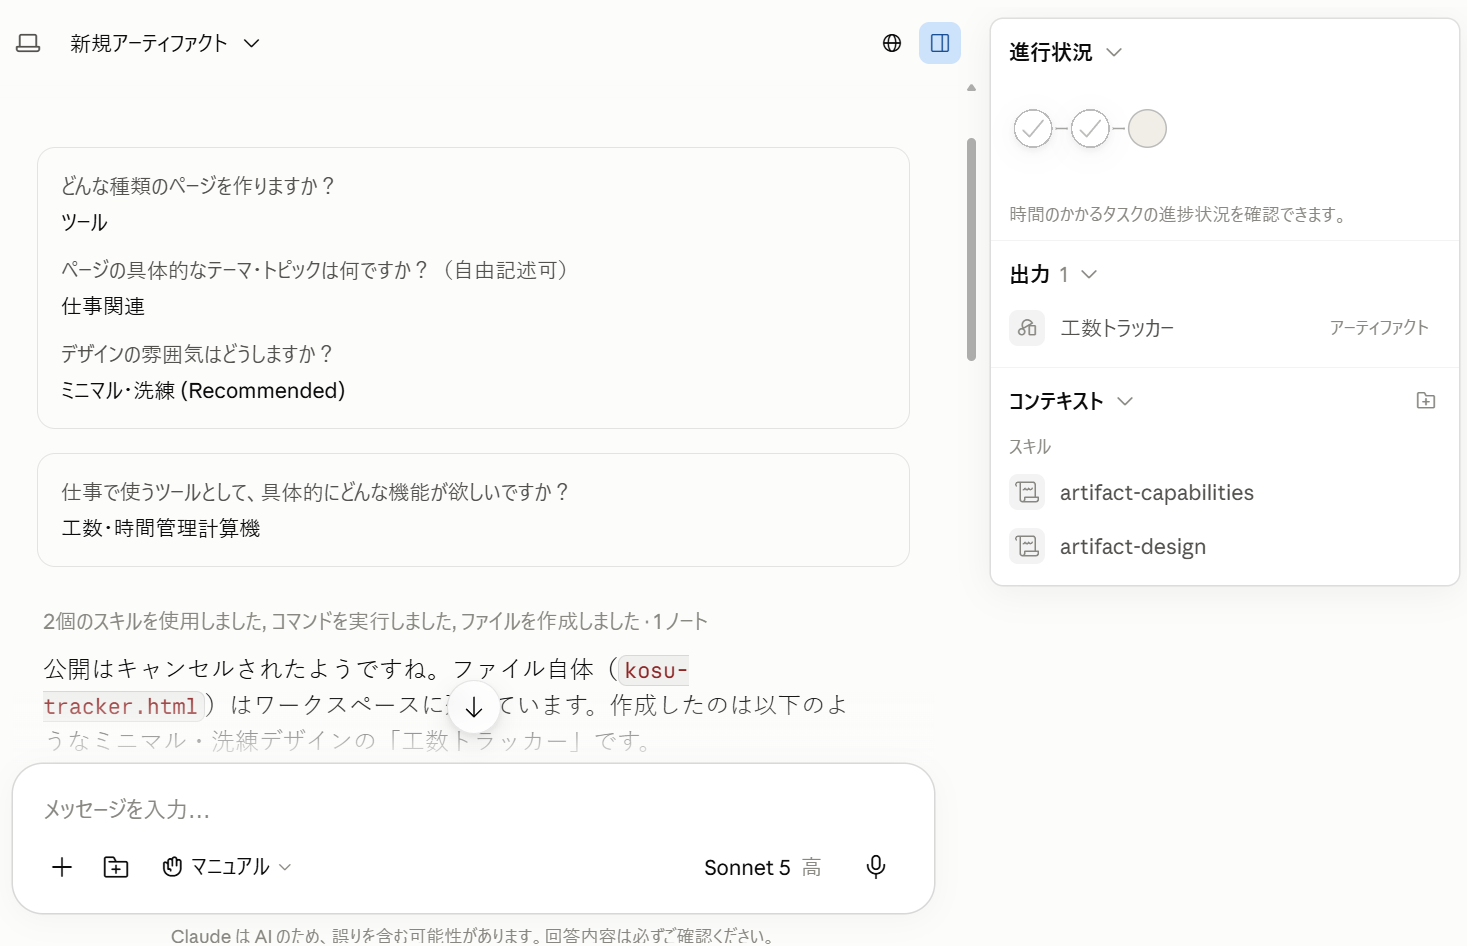1467x946 pixels.
Task: Click the first completed progress step circle
Action: 1033,128
